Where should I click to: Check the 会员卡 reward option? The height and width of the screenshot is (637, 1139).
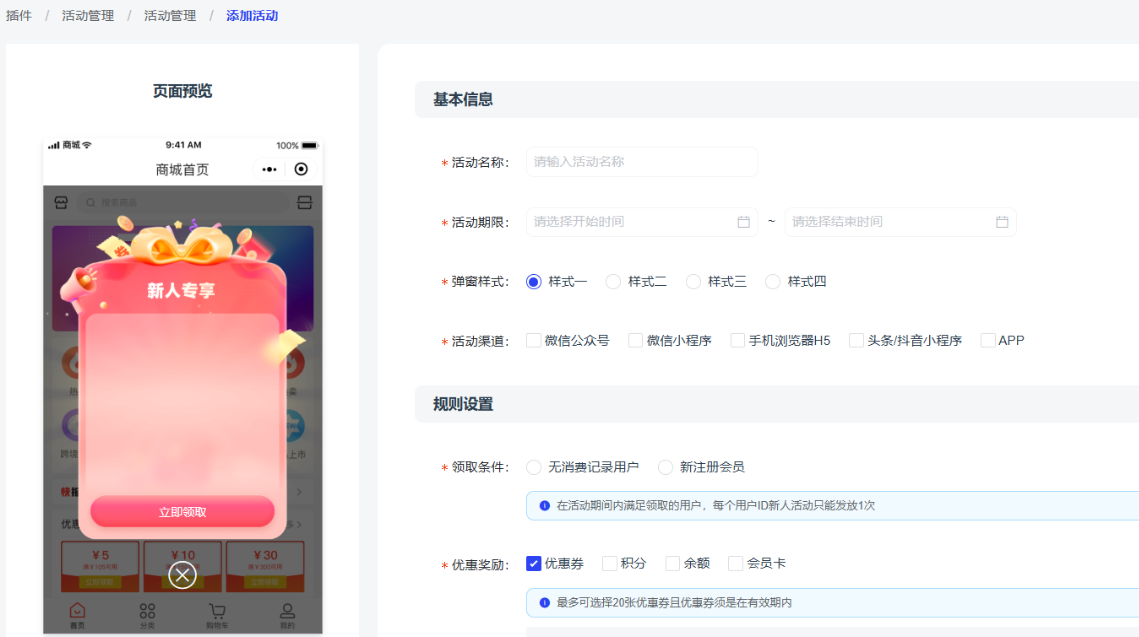(736, 564)
